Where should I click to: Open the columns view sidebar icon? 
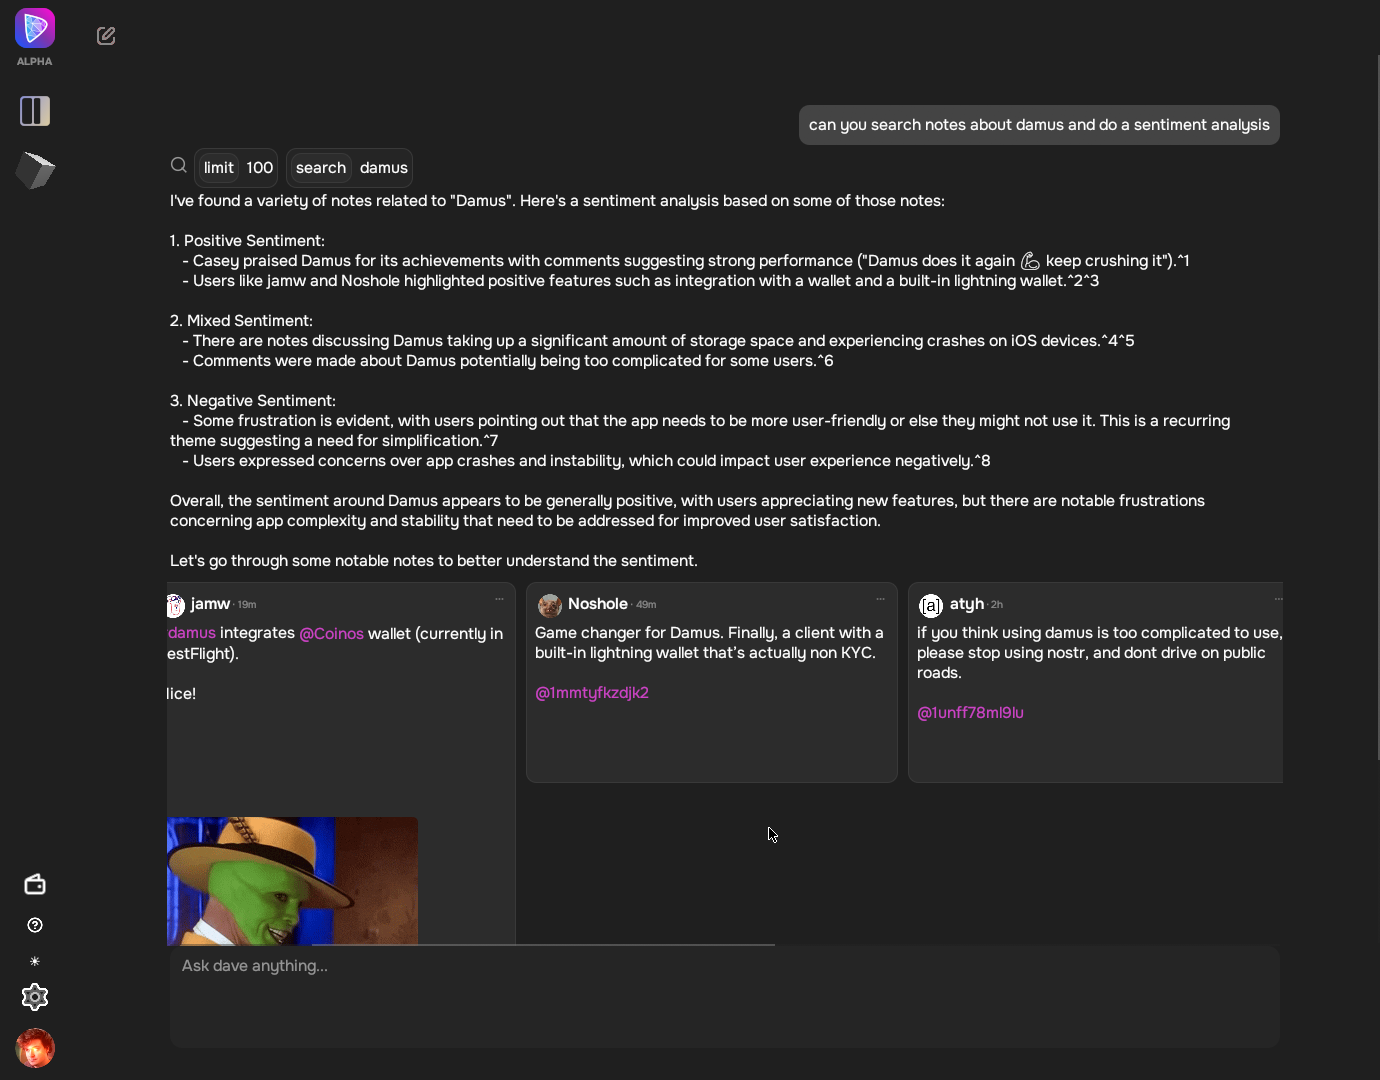(35, 111)
